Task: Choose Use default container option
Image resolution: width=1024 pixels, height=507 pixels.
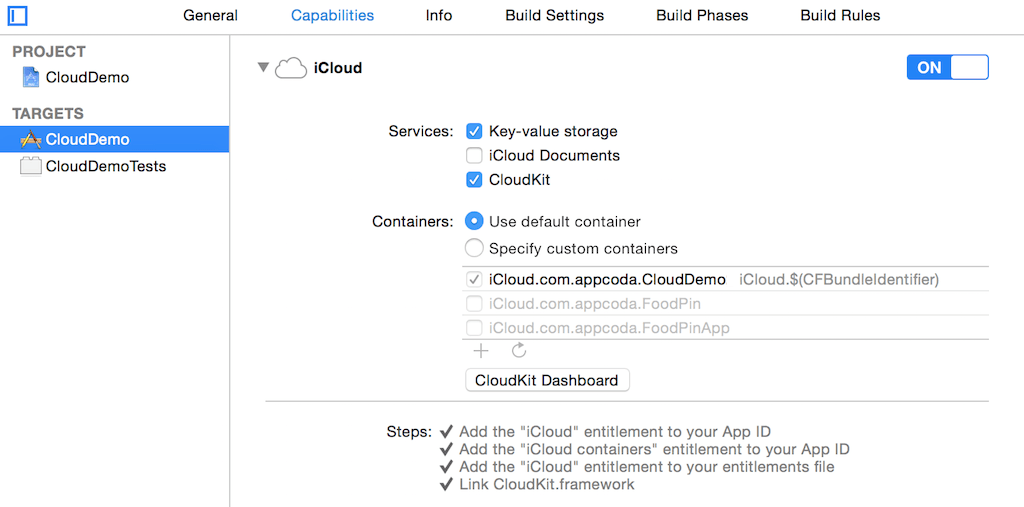Action: coord(475,222)
